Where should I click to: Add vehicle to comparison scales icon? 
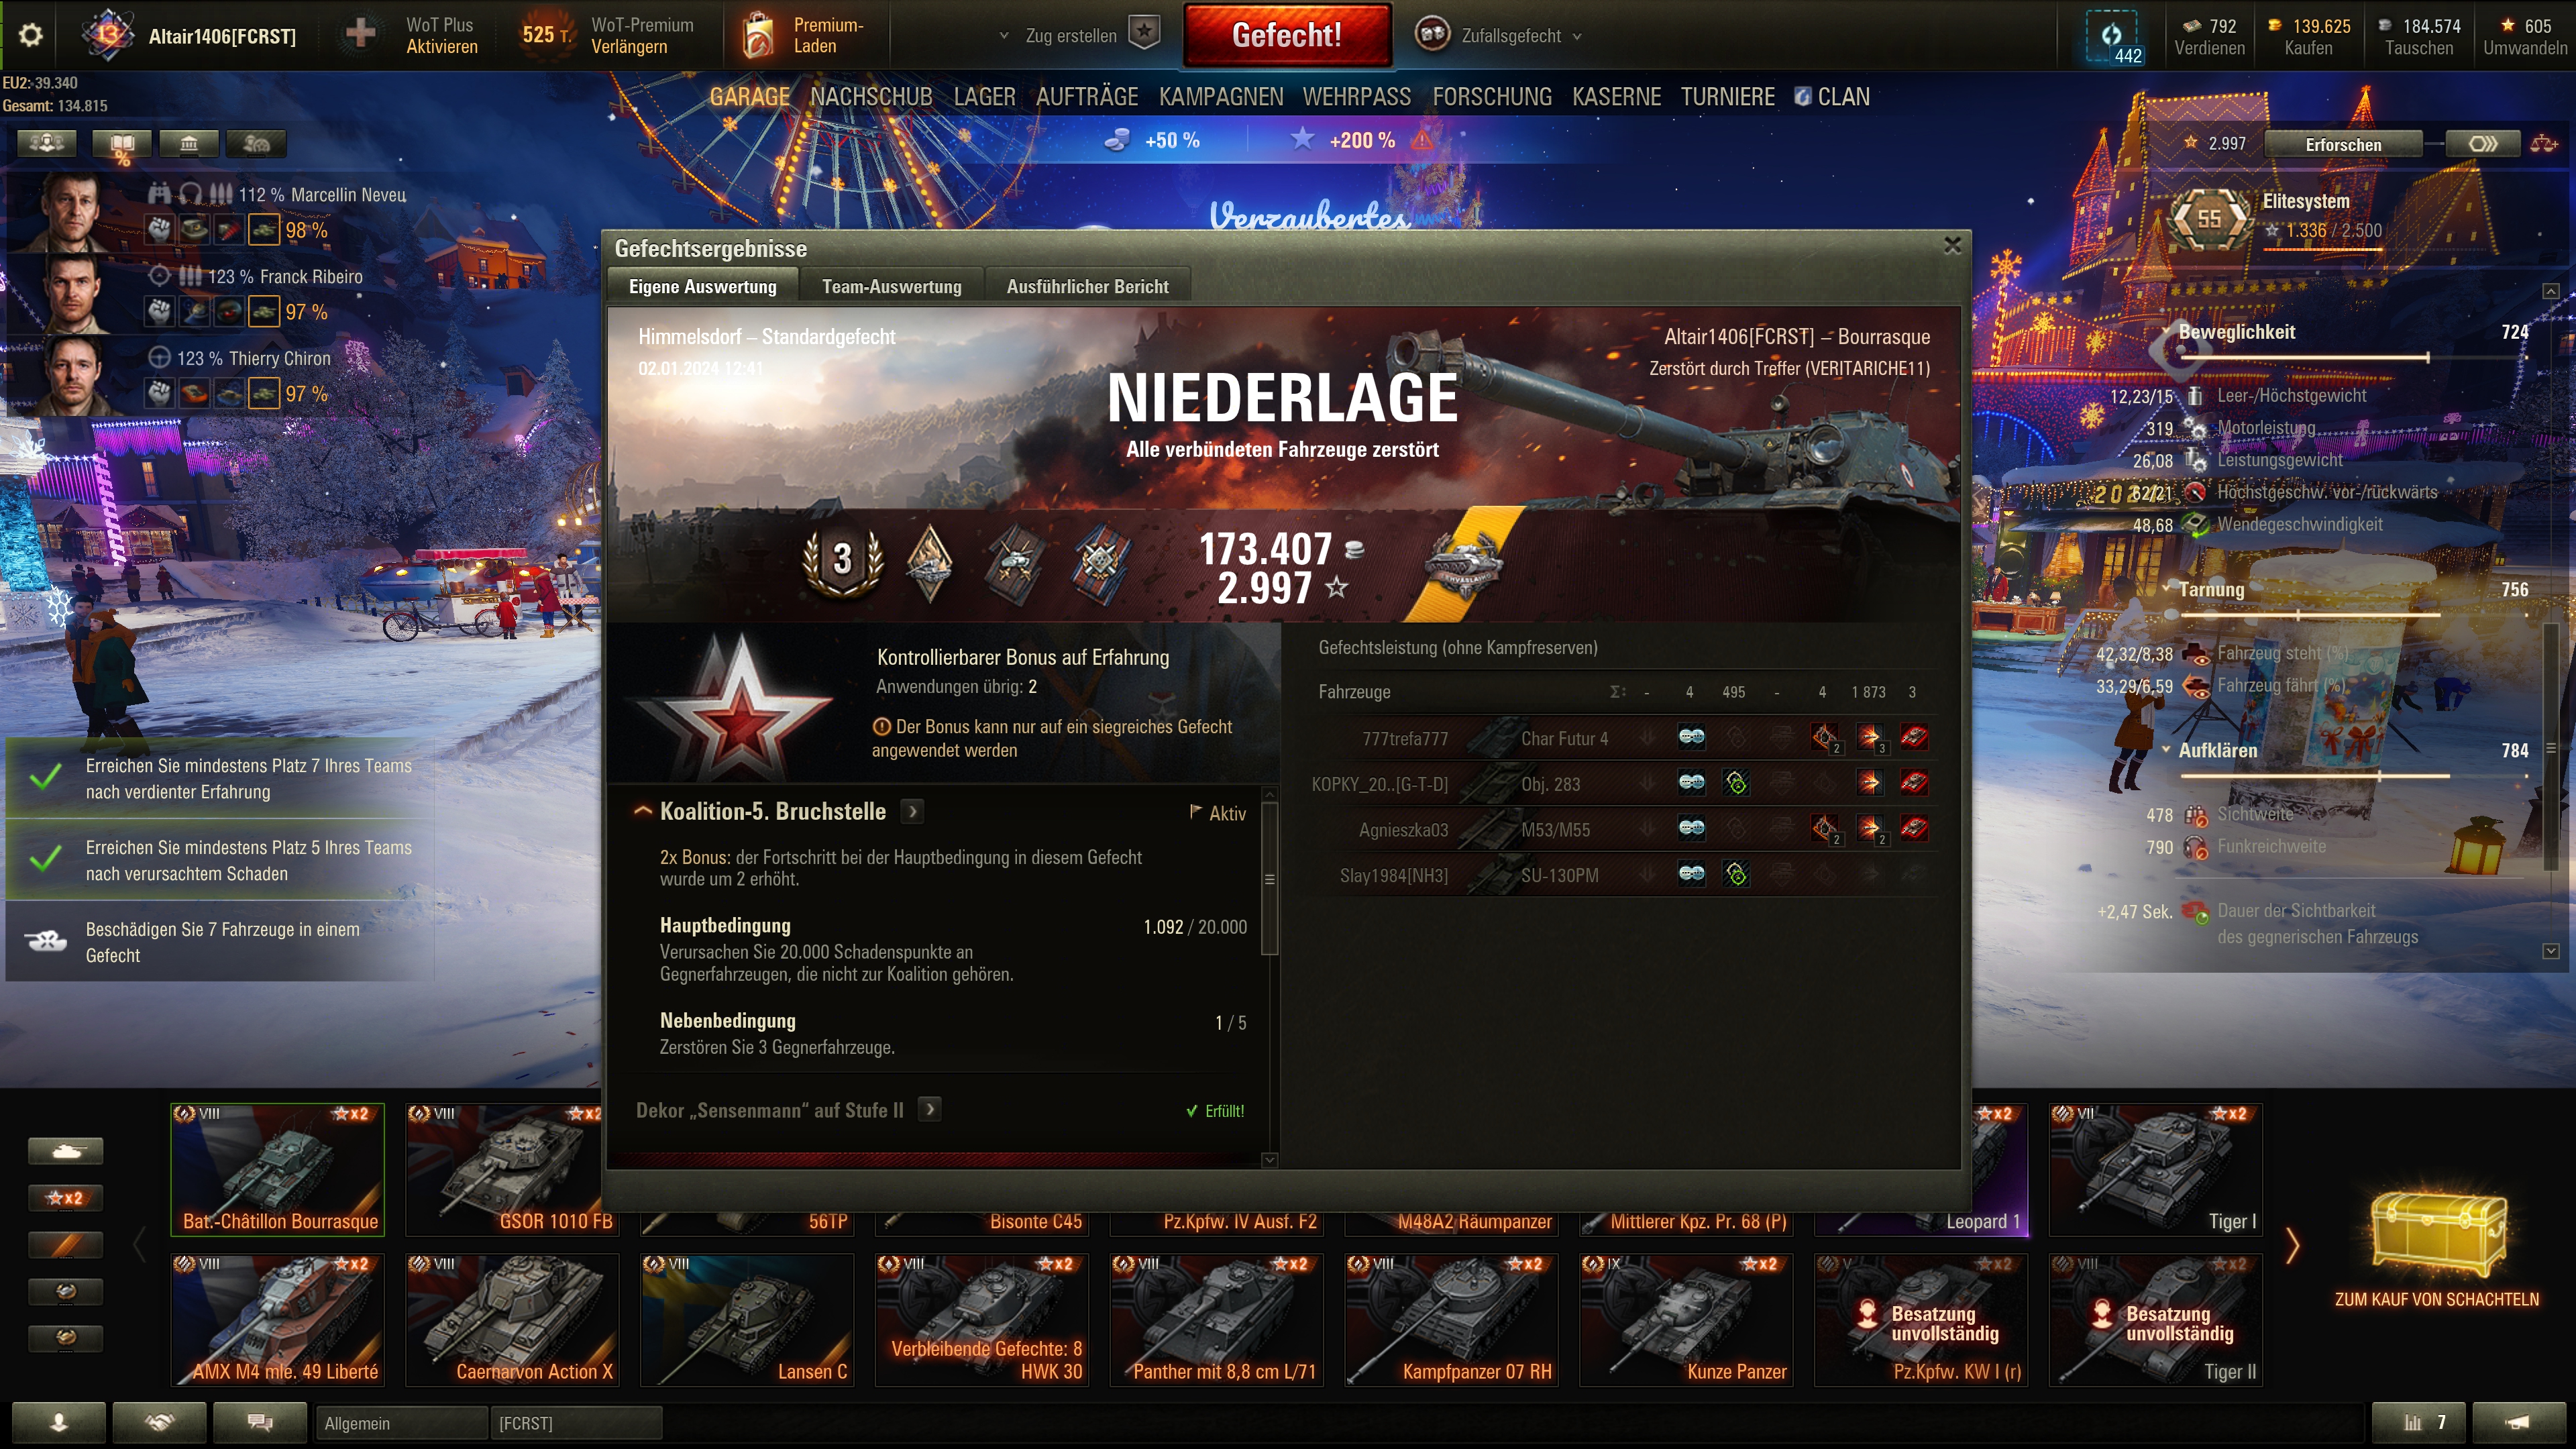point(2544,144)
